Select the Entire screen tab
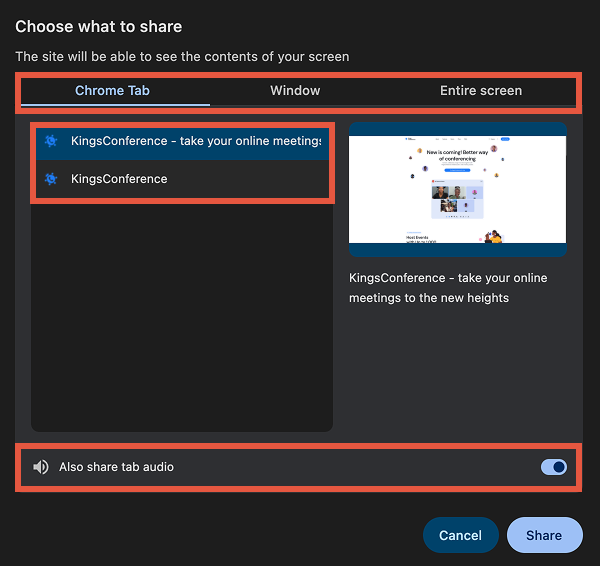 tap(480, 91)
